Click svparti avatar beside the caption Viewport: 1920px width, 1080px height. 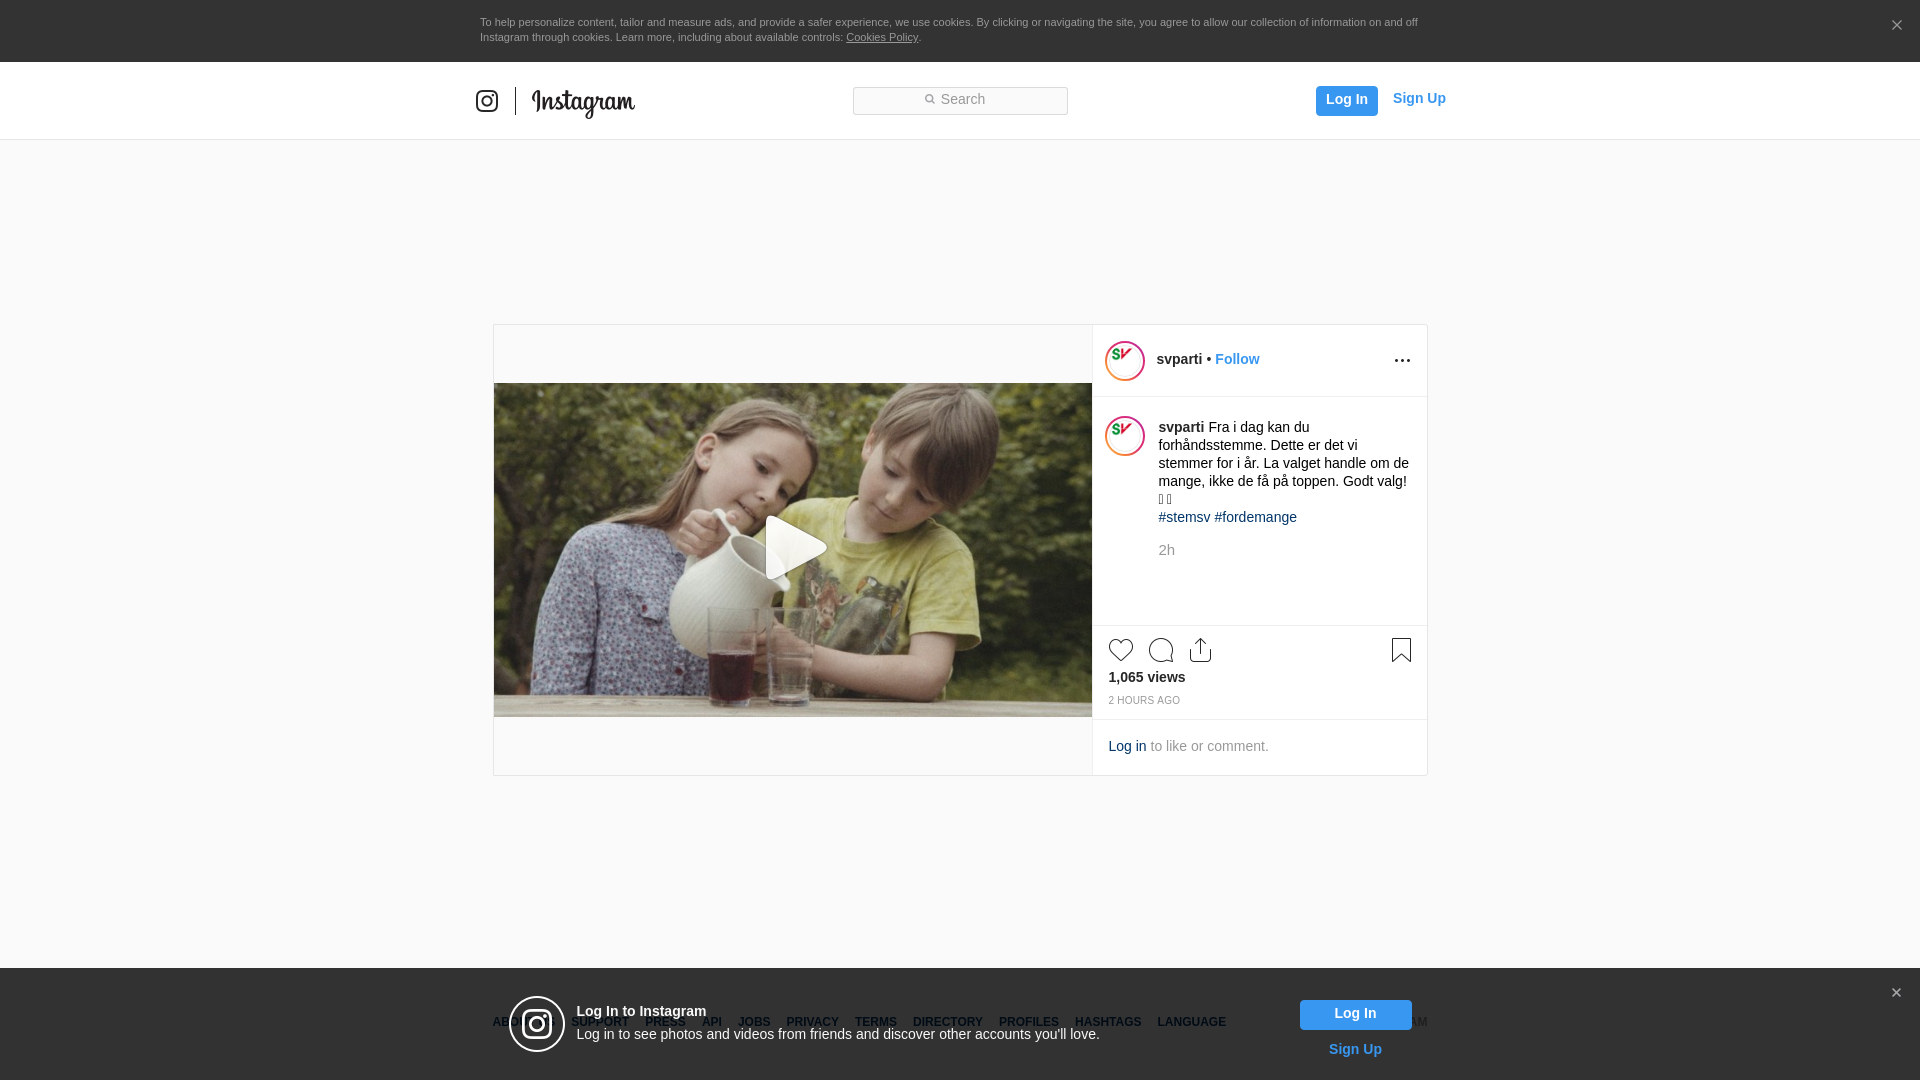[1124, 436]
